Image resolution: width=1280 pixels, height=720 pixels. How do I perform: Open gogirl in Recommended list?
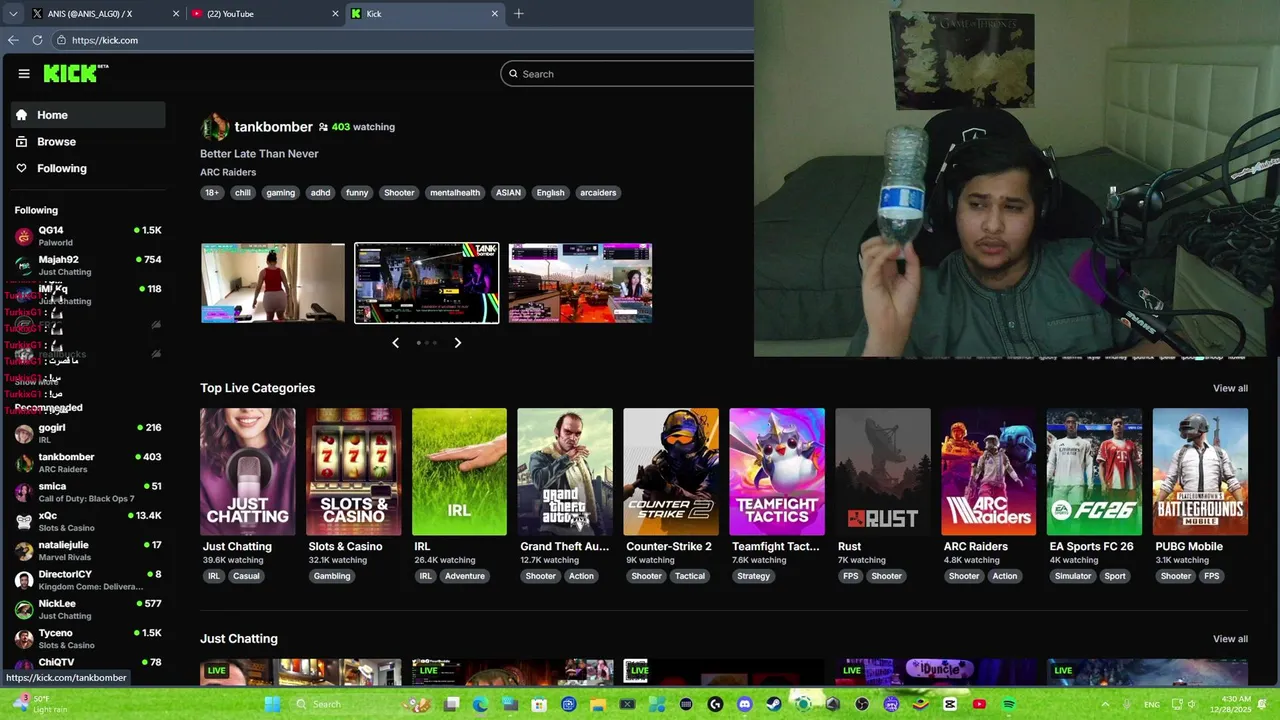[x=88, y=433]
